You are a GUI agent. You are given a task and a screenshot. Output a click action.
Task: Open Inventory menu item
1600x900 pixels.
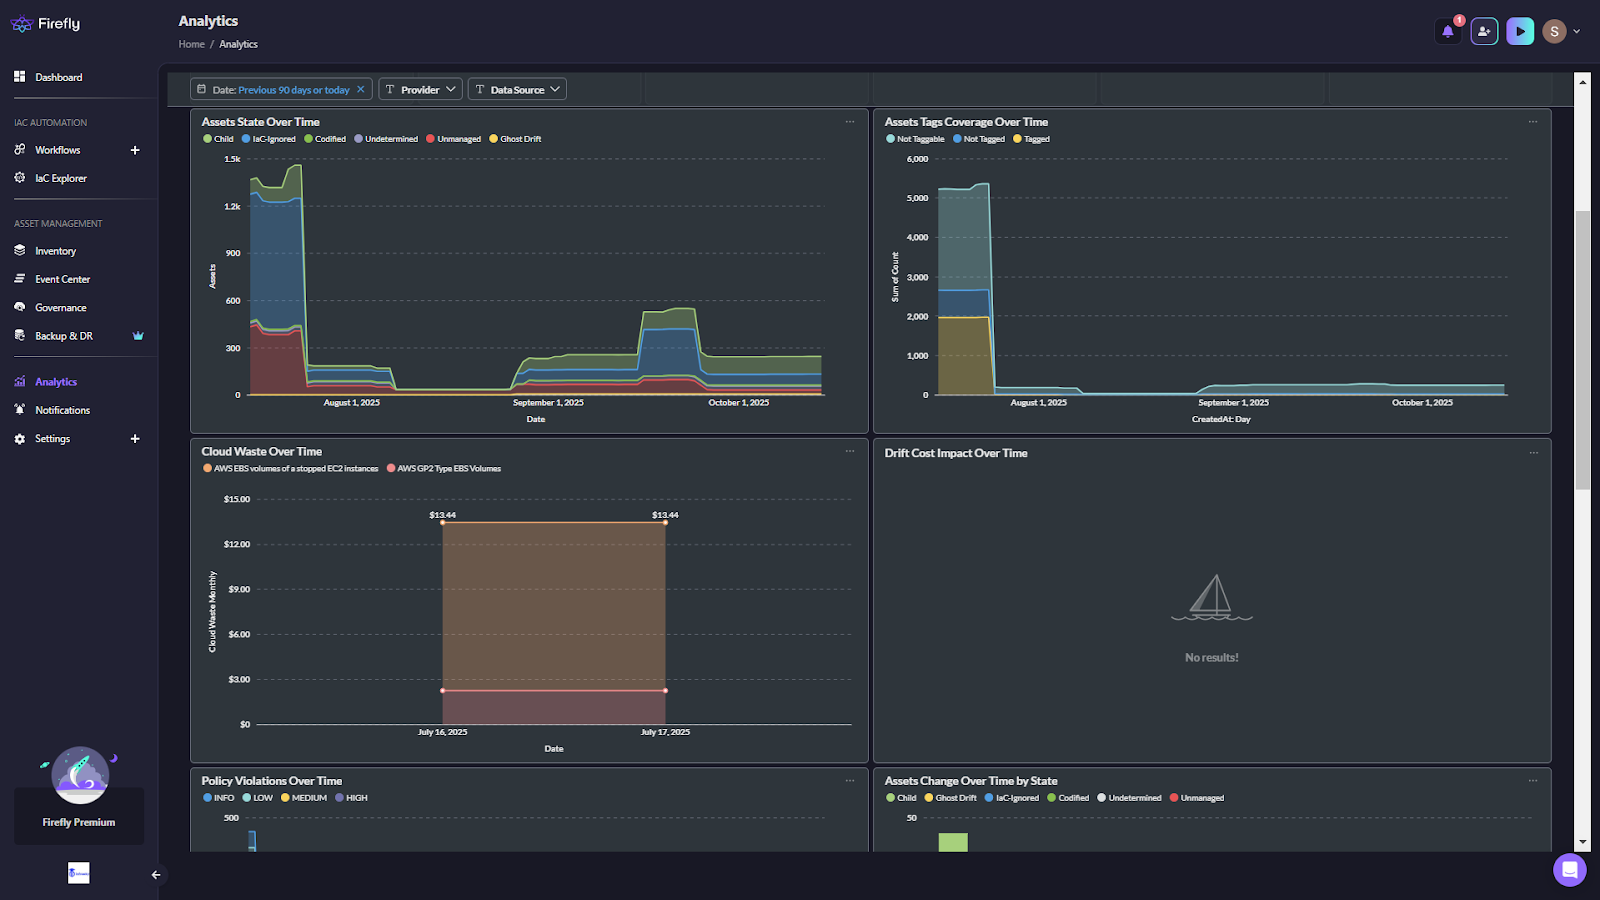point(56,251)
